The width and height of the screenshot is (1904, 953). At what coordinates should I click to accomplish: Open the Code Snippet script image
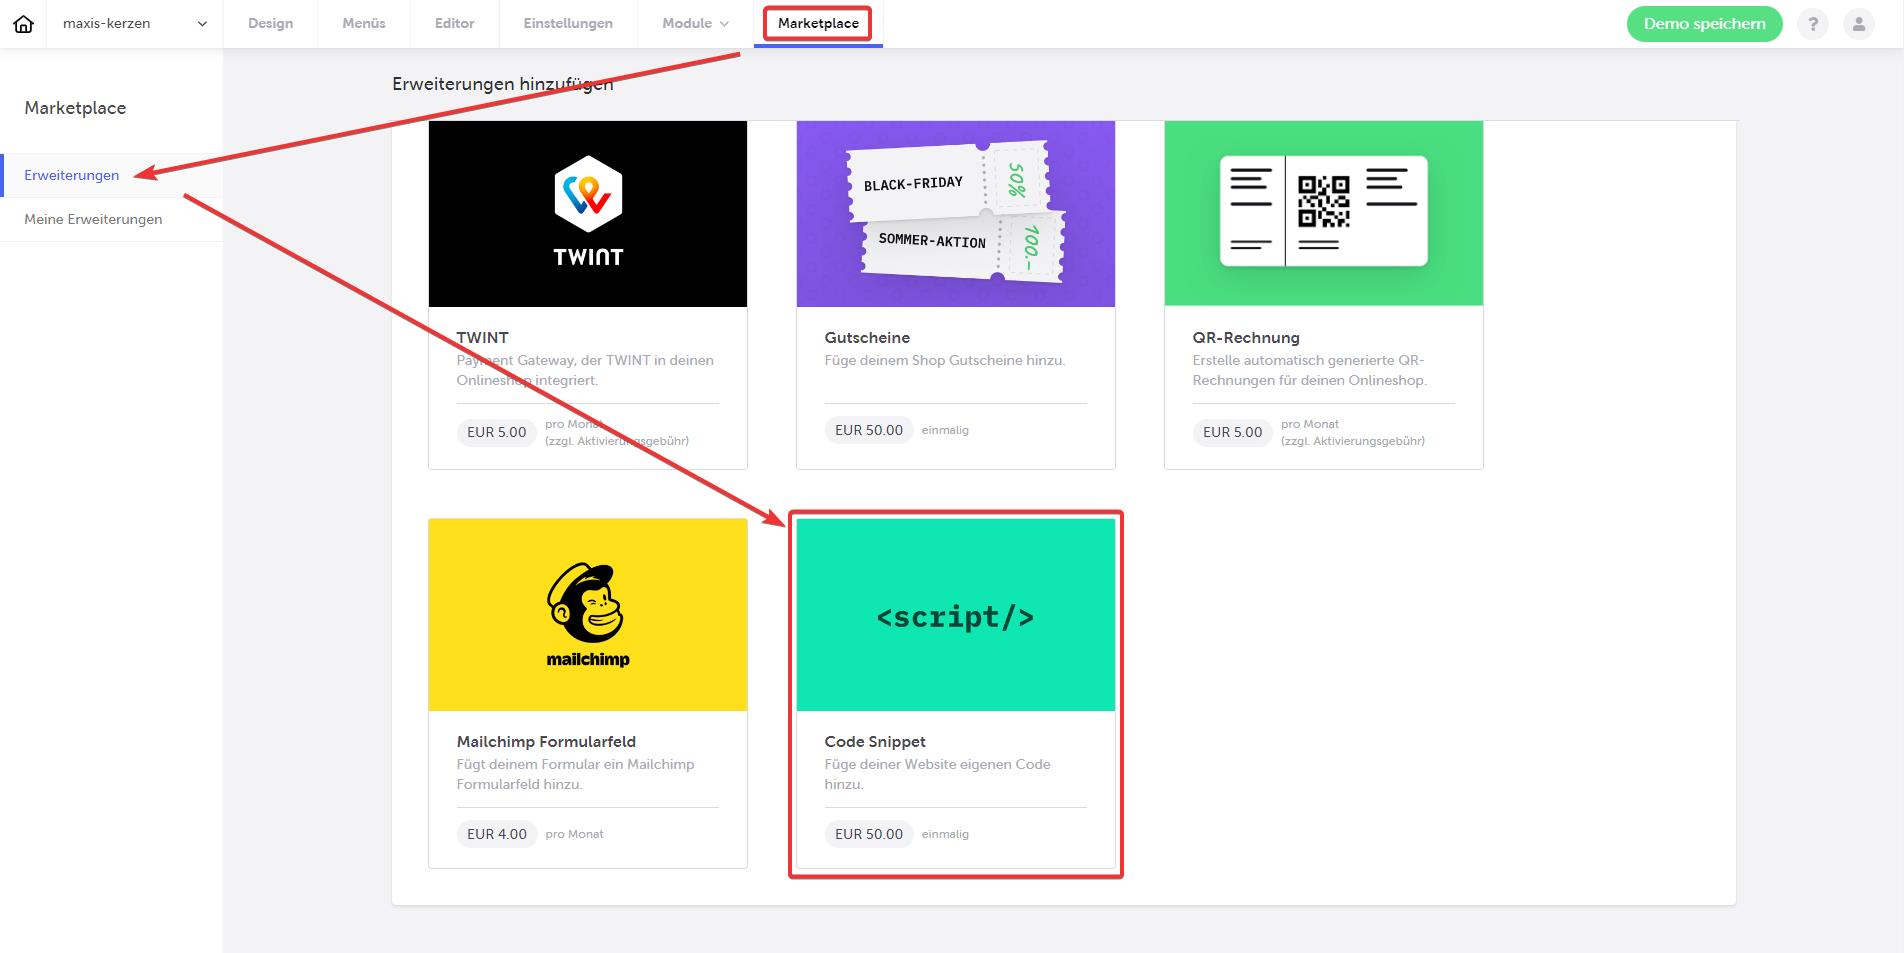click(955, 615)
